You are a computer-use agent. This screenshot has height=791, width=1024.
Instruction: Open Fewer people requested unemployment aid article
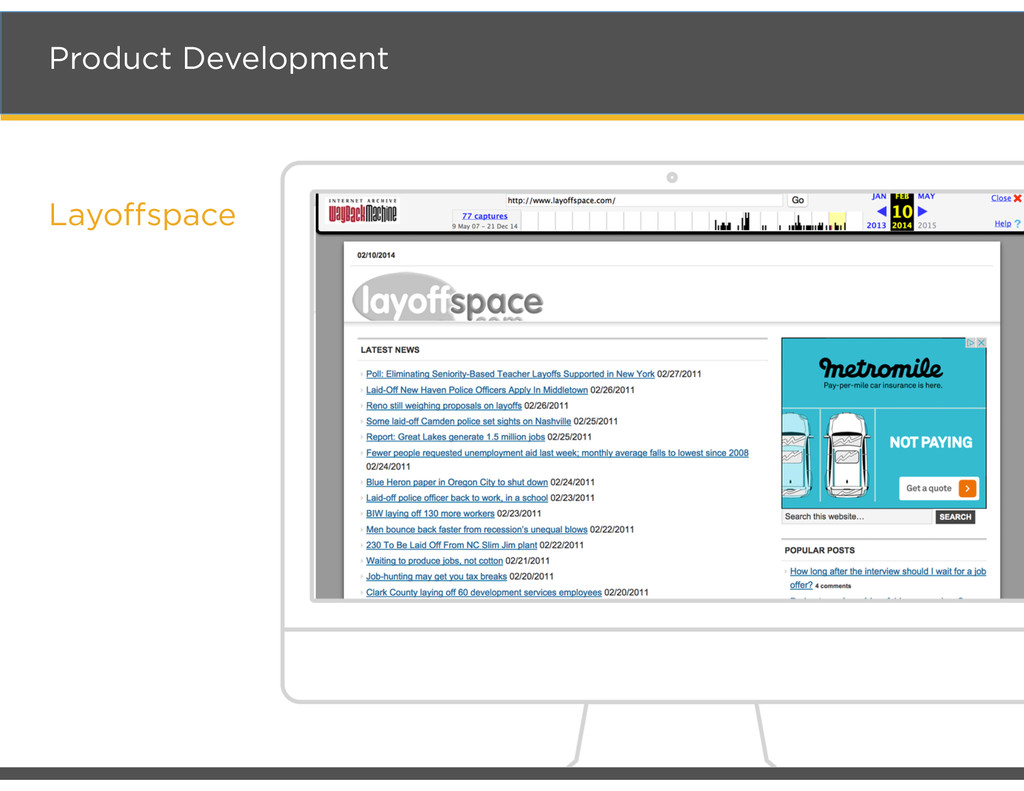557,453
